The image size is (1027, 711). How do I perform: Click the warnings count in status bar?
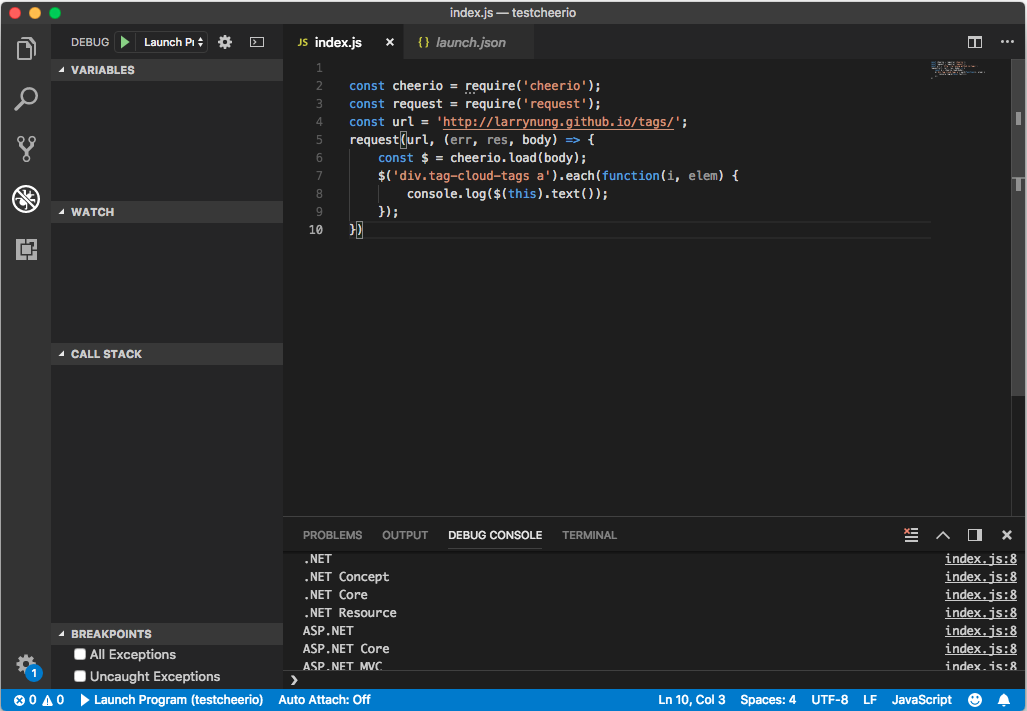pos(53,700)
